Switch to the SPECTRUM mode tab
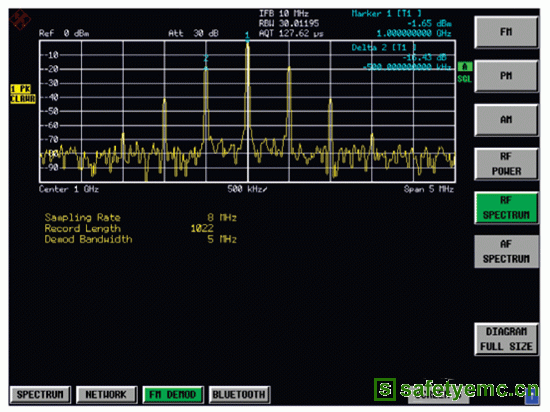Screen dimensions: 550x412 (x=40, y=394)
